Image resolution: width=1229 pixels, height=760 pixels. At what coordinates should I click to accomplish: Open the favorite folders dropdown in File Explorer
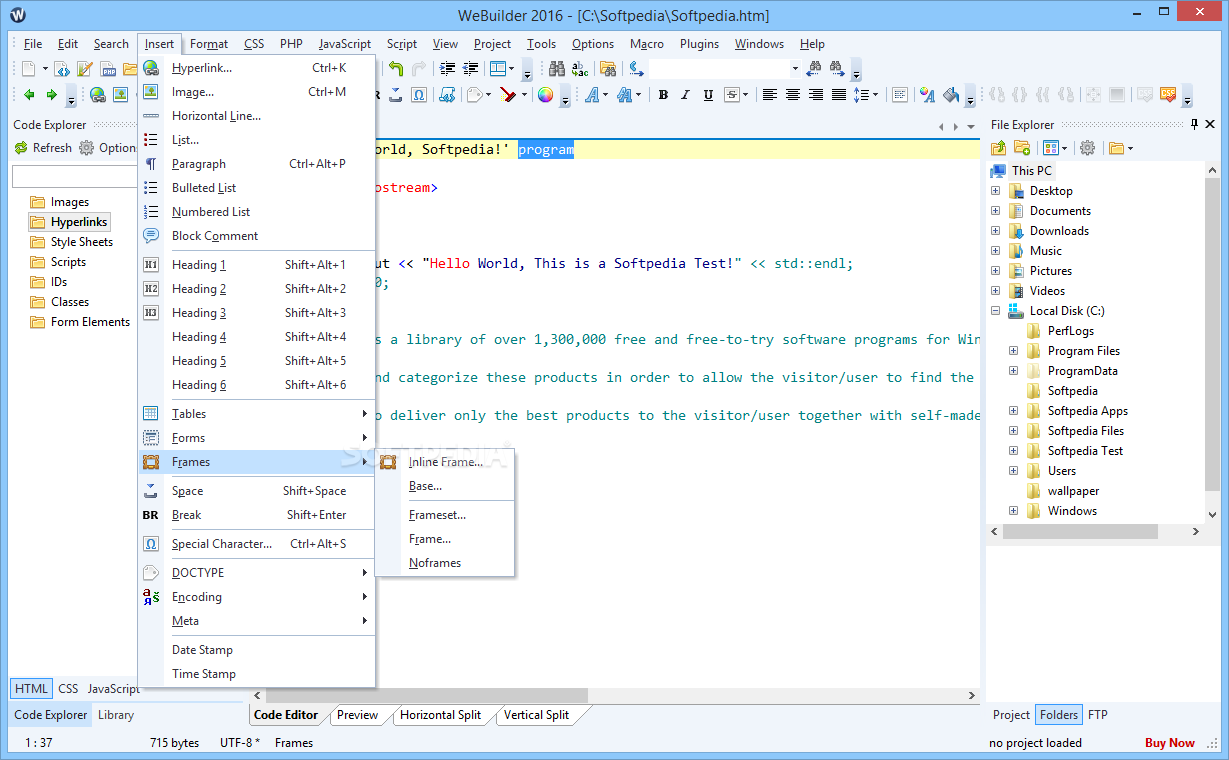tap(1131, 148)
